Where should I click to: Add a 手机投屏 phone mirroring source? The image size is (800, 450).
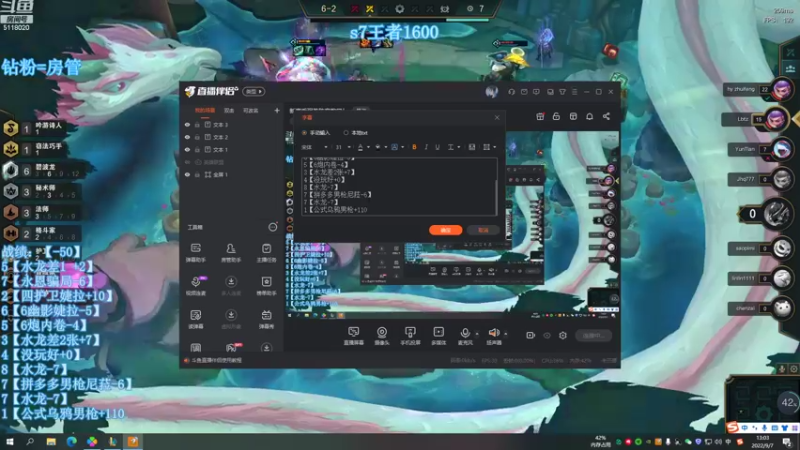coord(410,336)
